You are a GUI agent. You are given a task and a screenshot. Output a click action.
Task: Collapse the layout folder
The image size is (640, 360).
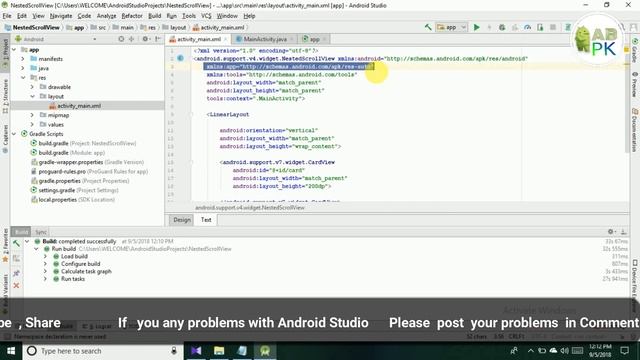point(32,96)
